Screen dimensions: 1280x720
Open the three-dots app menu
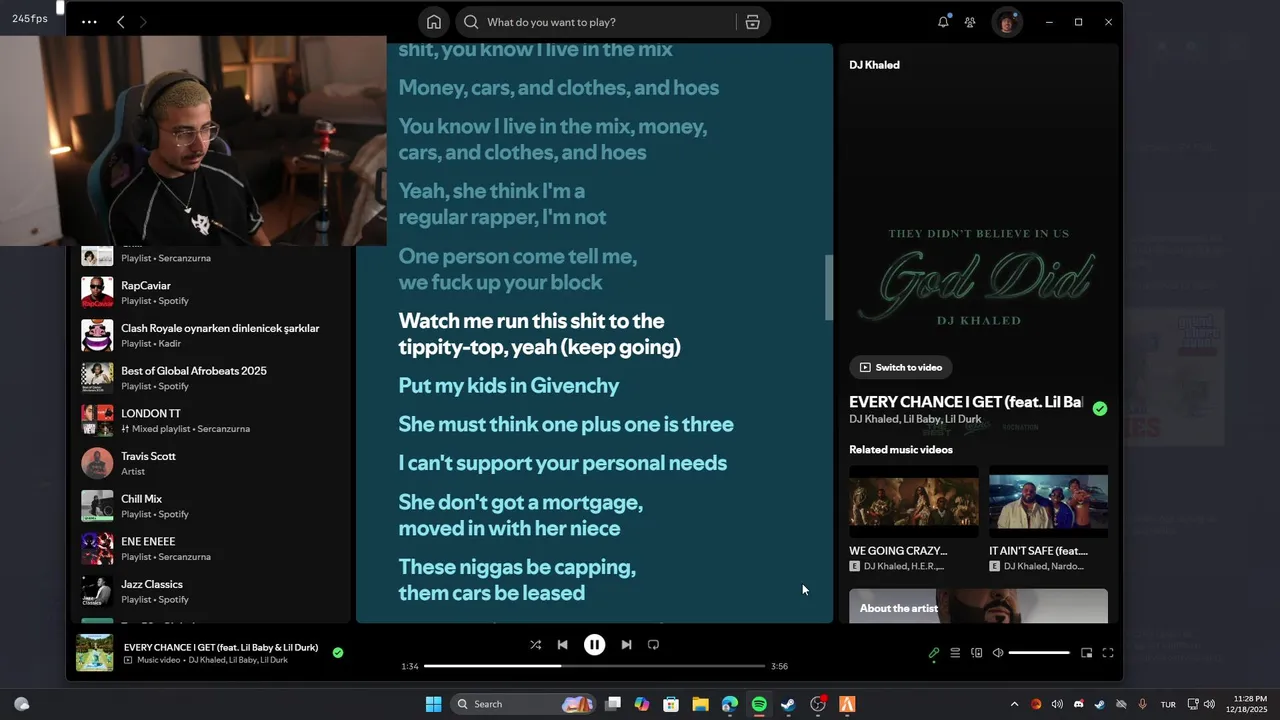(x=89, y=22)
